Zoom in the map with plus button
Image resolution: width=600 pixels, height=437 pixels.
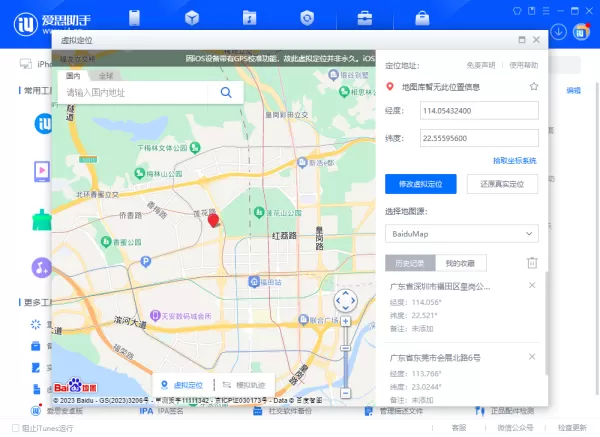(346, 321)
